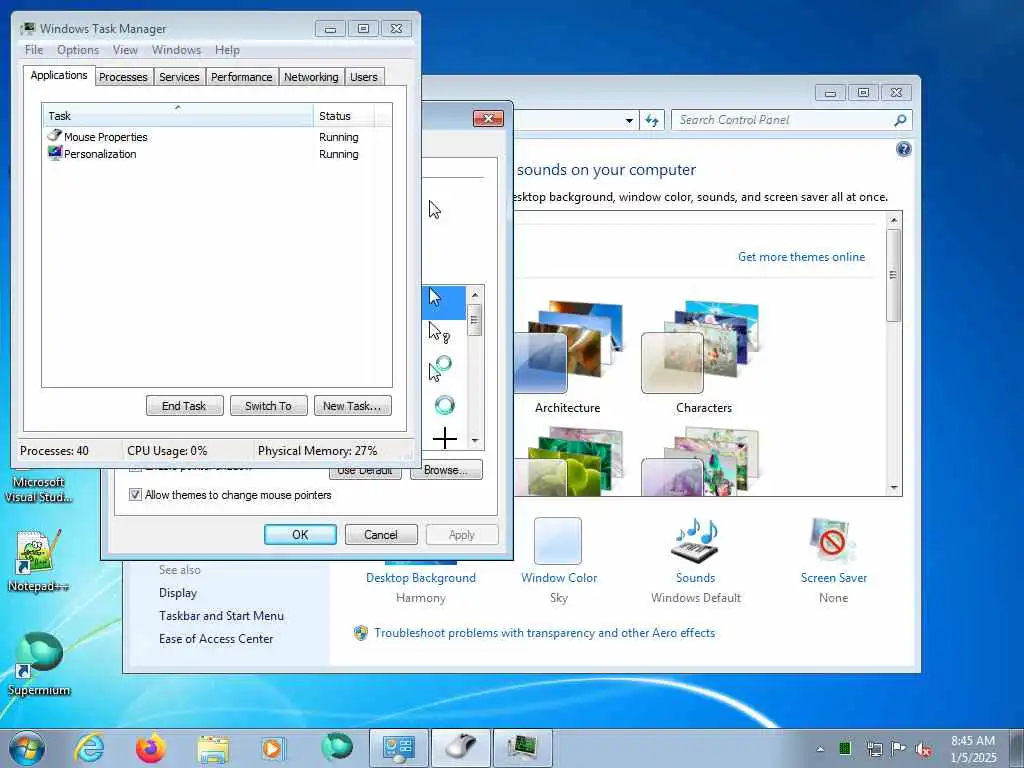1024x768 pixels.
Task: Click the refresh button in Control Panel
Action: pyautogui.click(x=652, y=120)
